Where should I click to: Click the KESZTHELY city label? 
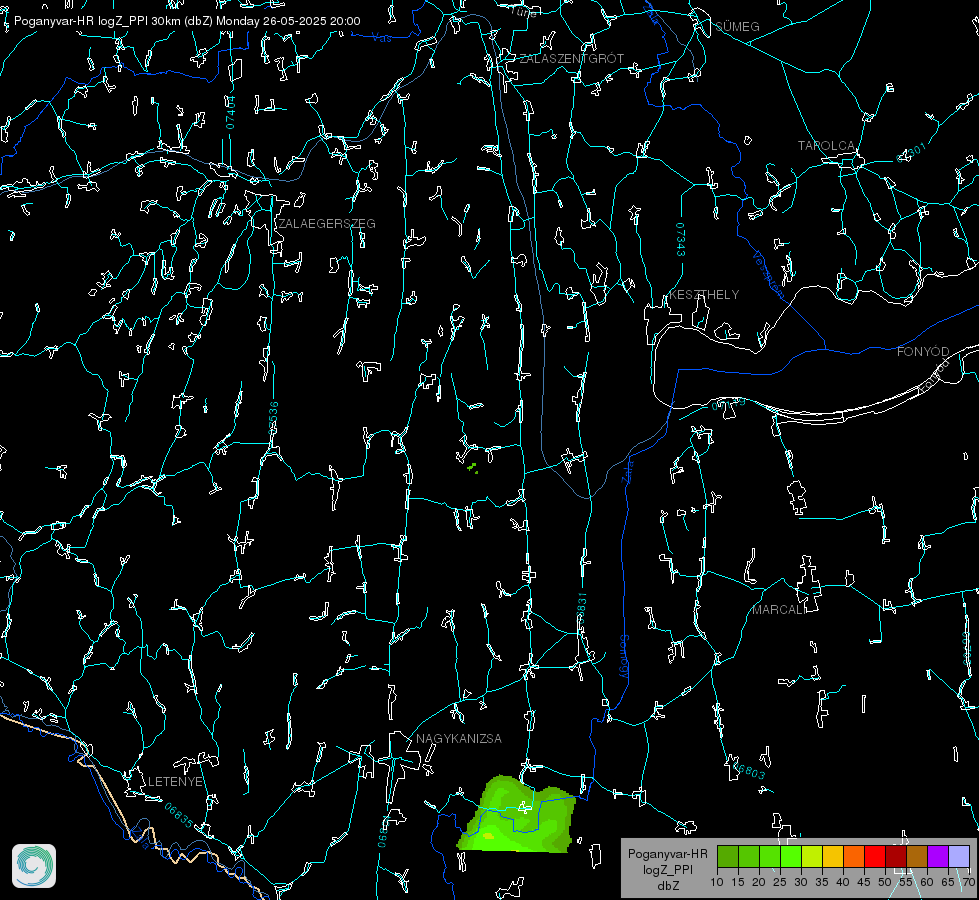(704, 294)
